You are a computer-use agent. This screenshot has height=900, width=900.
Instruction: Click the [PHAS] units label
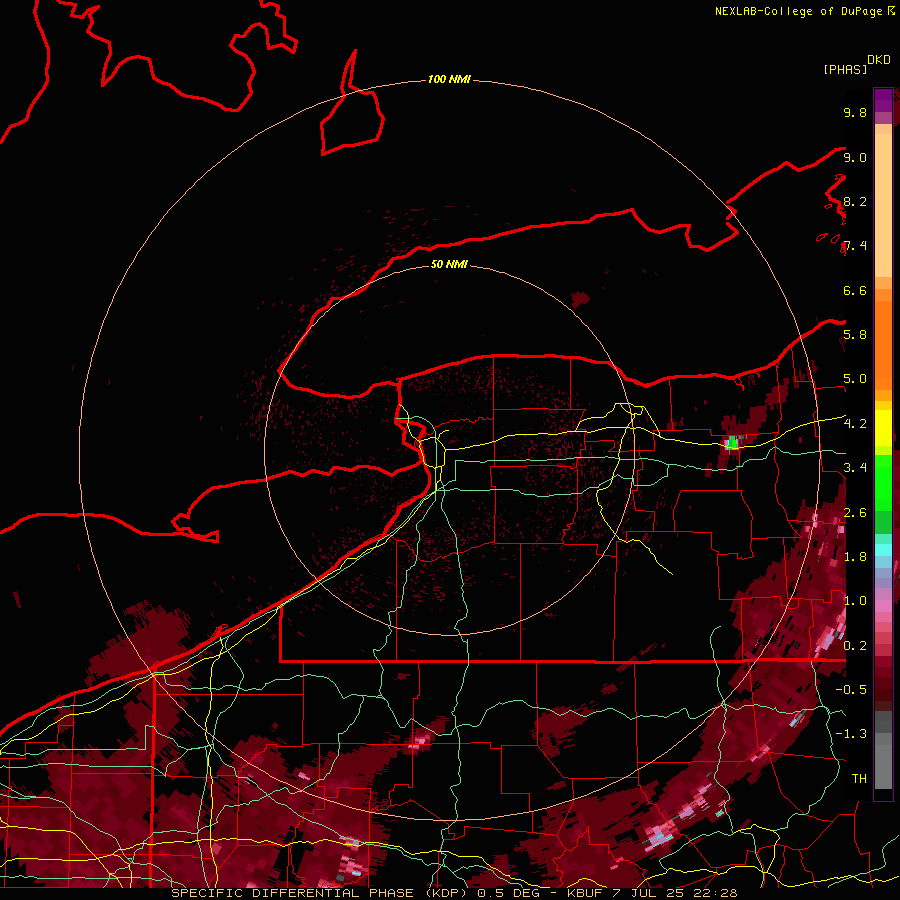(x=845, y=69)
